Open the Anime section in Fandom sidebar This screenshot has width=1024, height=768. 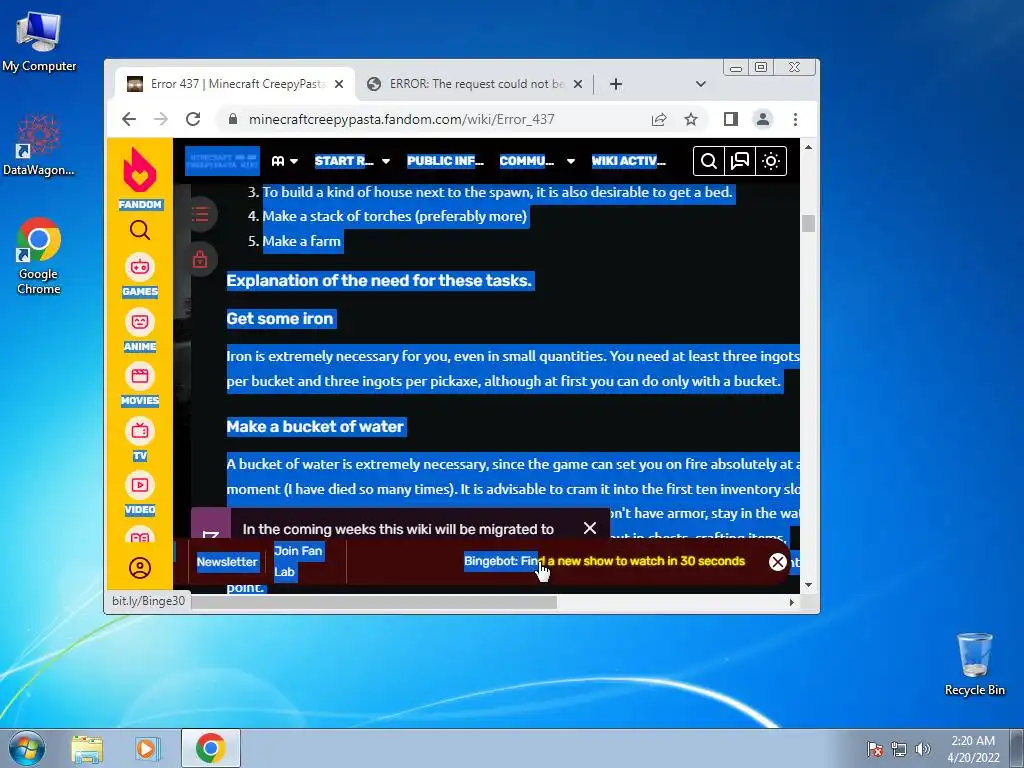coord(140,328)
